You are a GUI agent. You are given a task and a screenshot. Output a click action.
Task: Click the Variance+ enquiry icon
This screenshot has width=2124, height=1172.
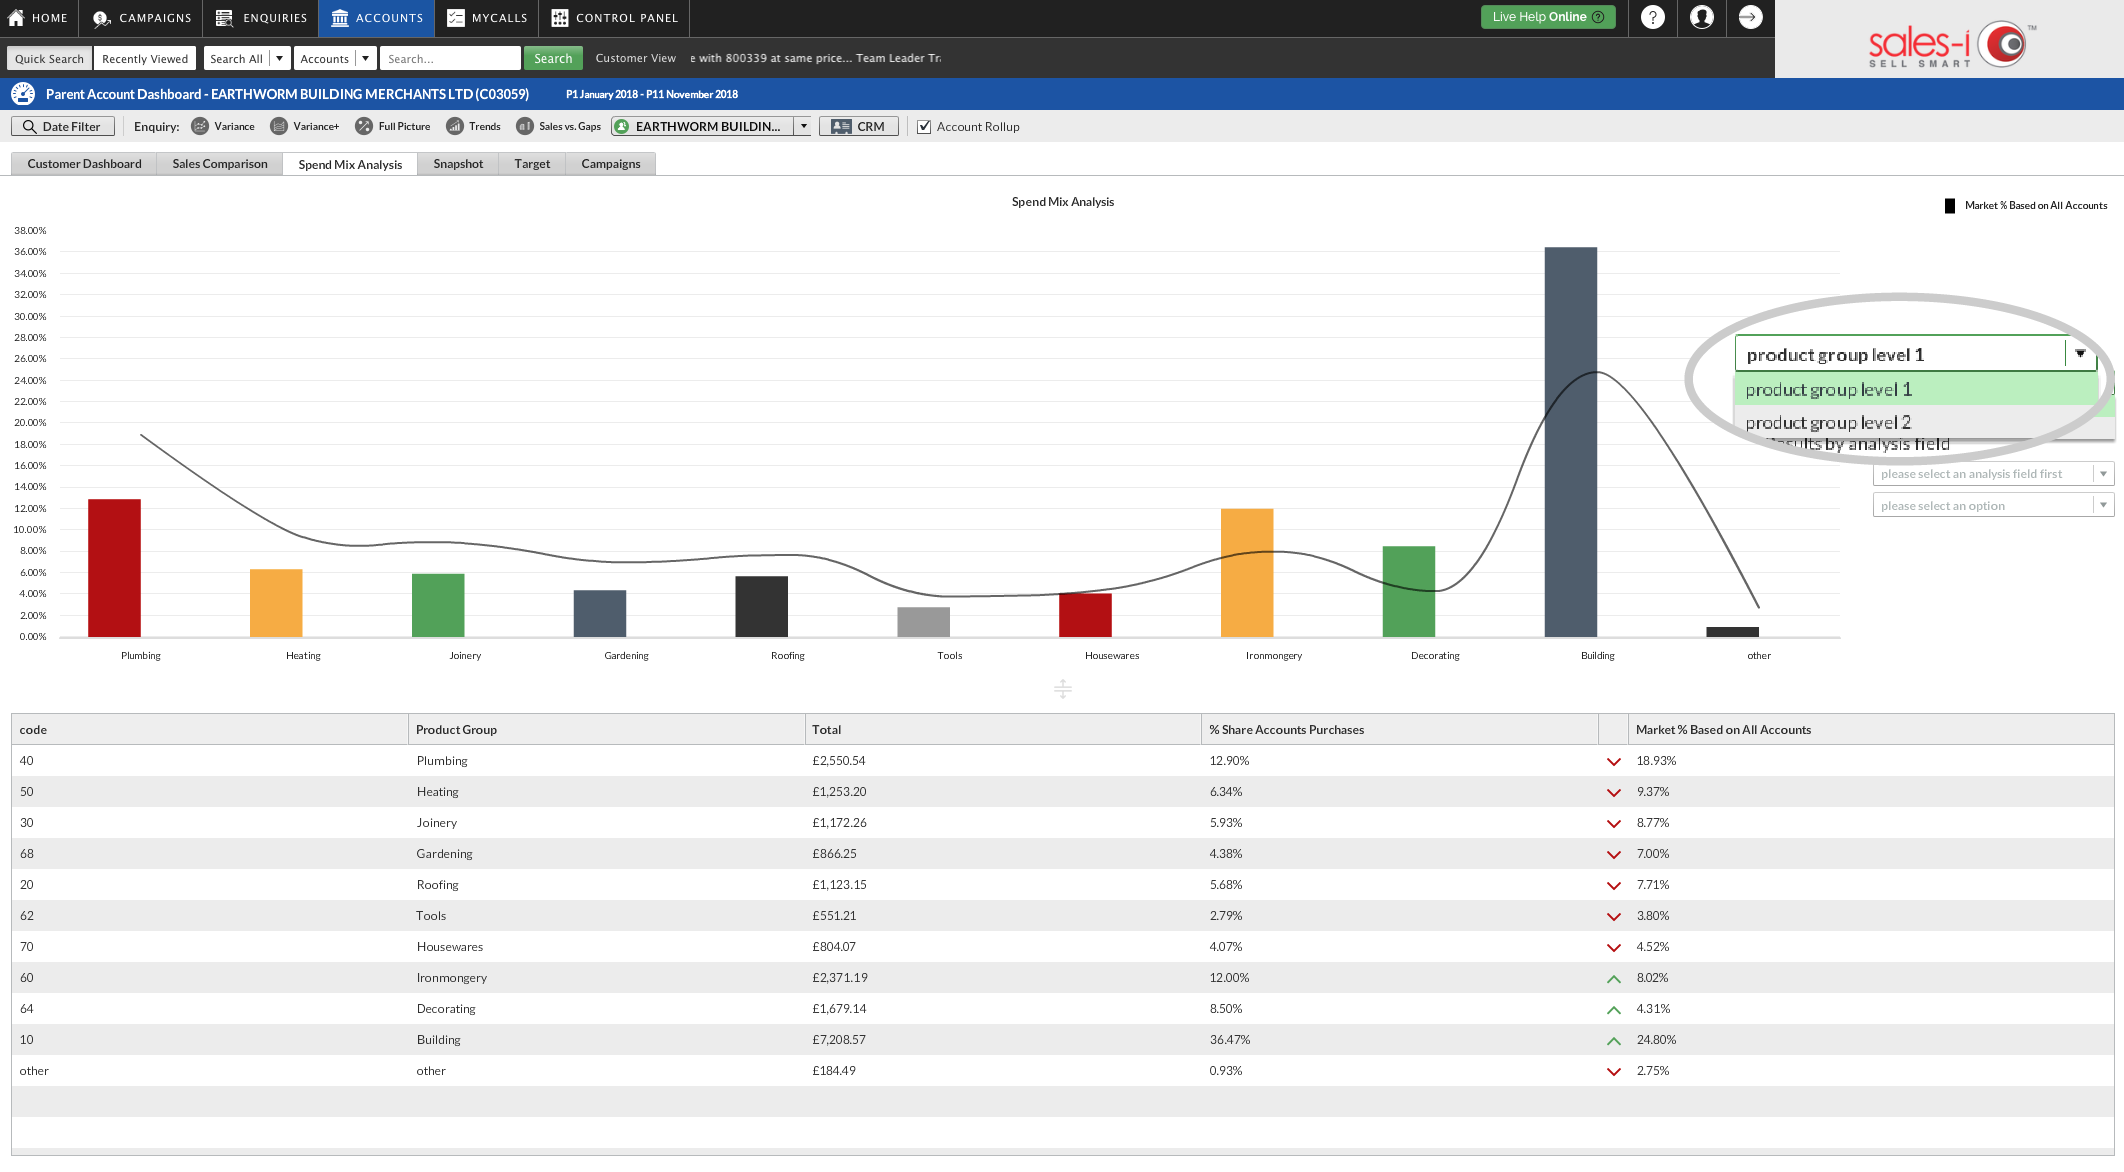[277, 126]
